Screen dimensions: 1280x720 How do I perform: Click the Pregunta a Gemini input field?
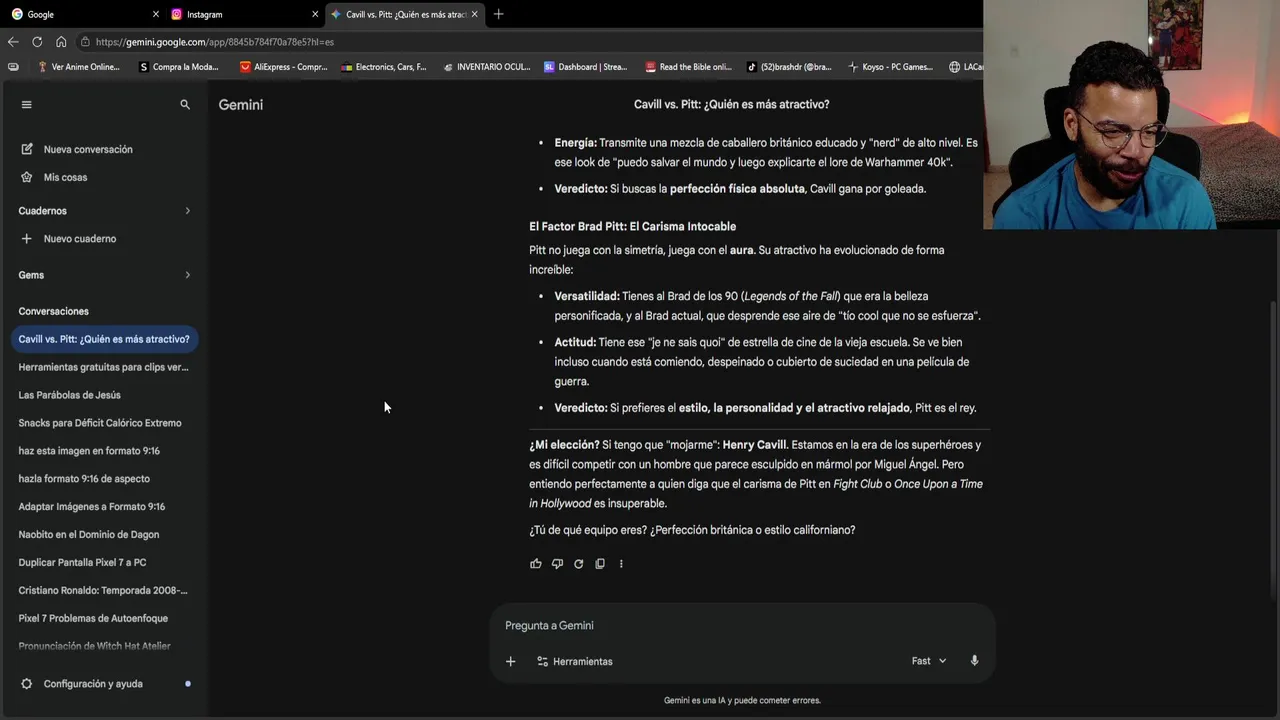tap(742, 626)
